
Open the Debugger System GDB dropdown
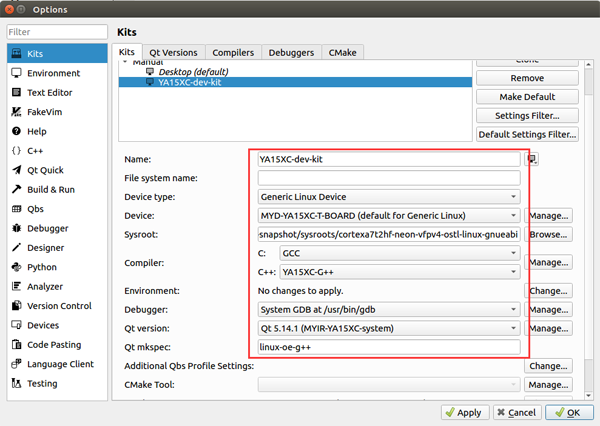click(x=389, y=309)
